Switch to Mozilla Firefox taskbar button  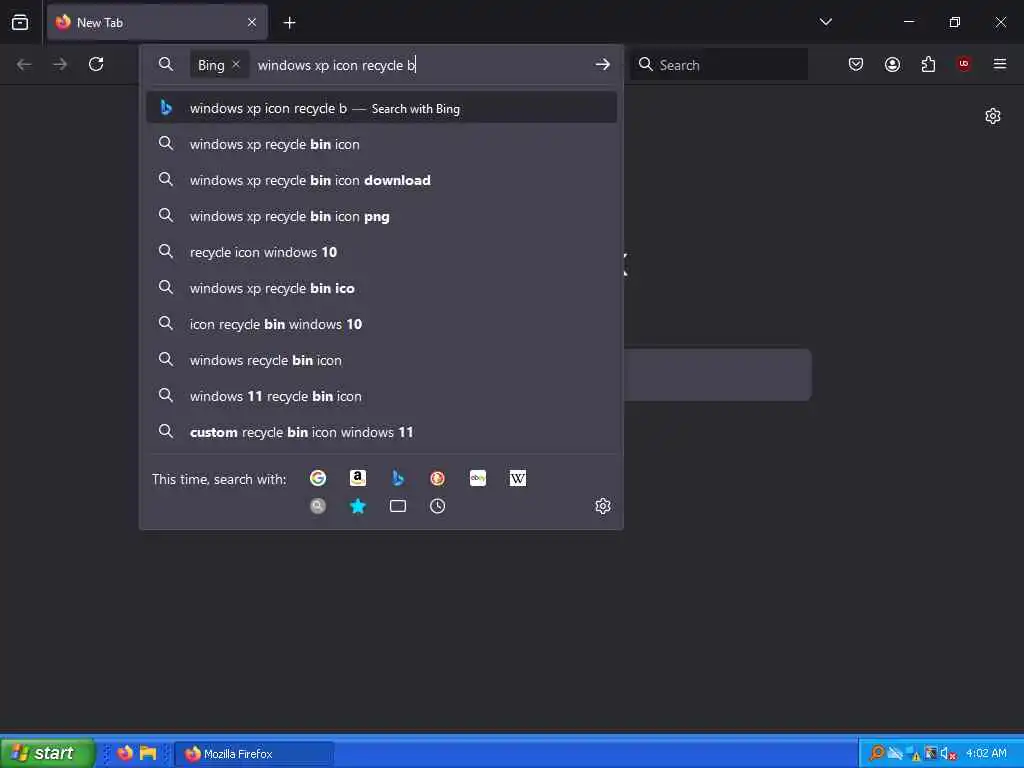tap(254, 754)
